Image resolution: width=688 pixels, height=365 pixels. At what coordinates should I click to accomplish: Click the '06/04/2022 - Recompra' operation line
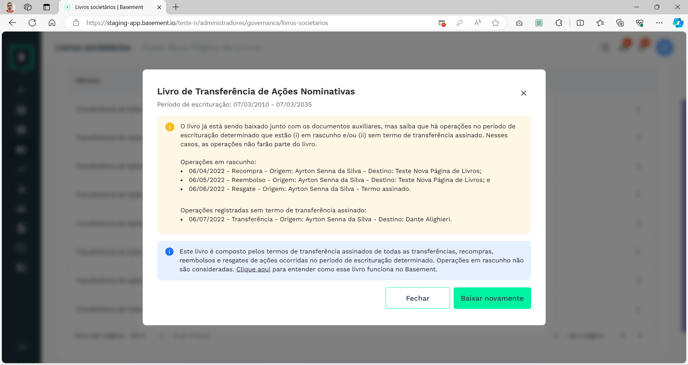[335, 171]
